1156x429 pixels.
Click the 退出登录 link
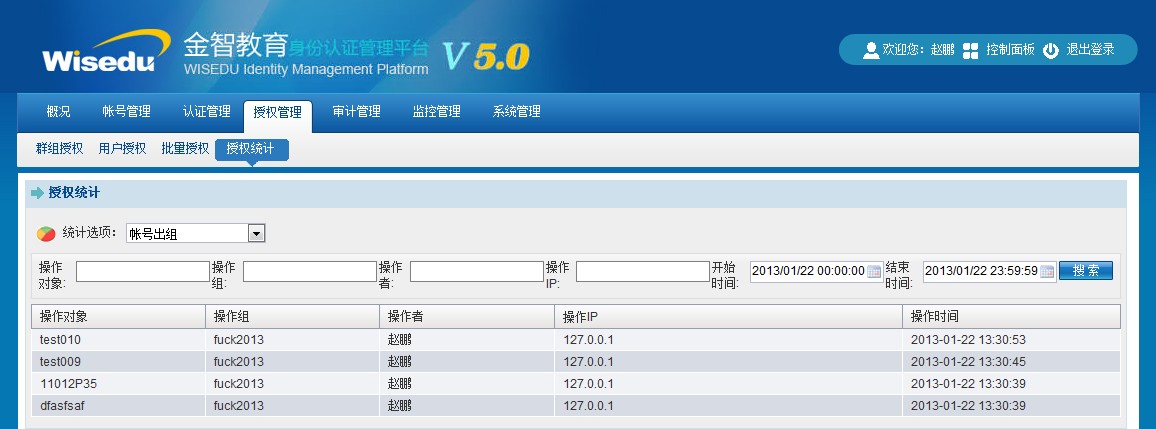click(x=1090, y=50)
